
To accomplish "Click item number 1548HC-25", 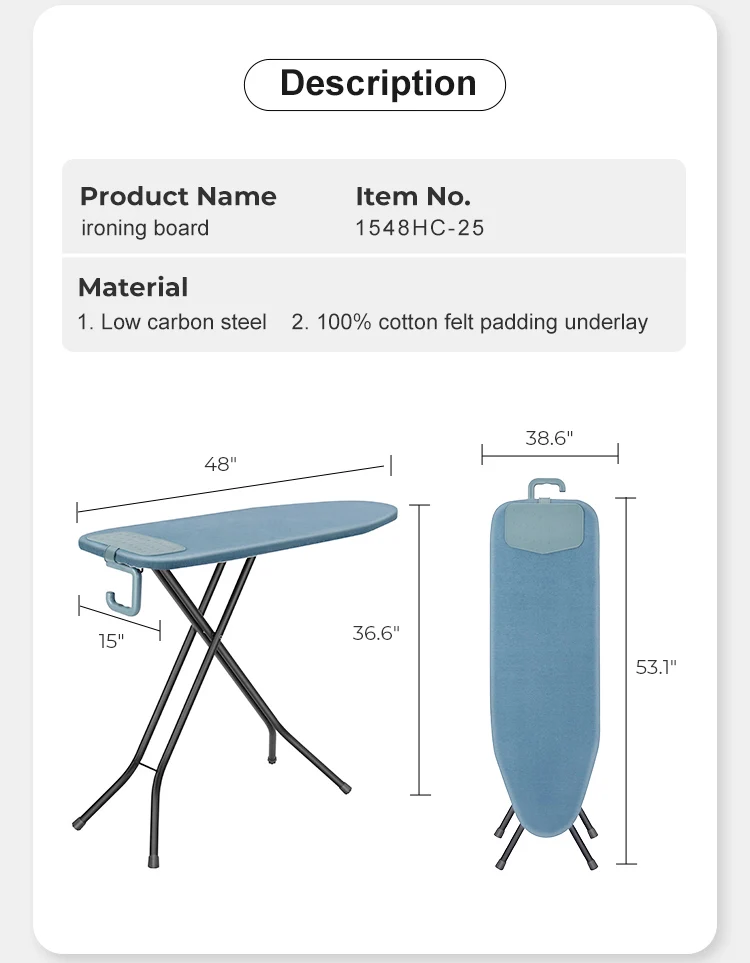I will tap(420, 228).
